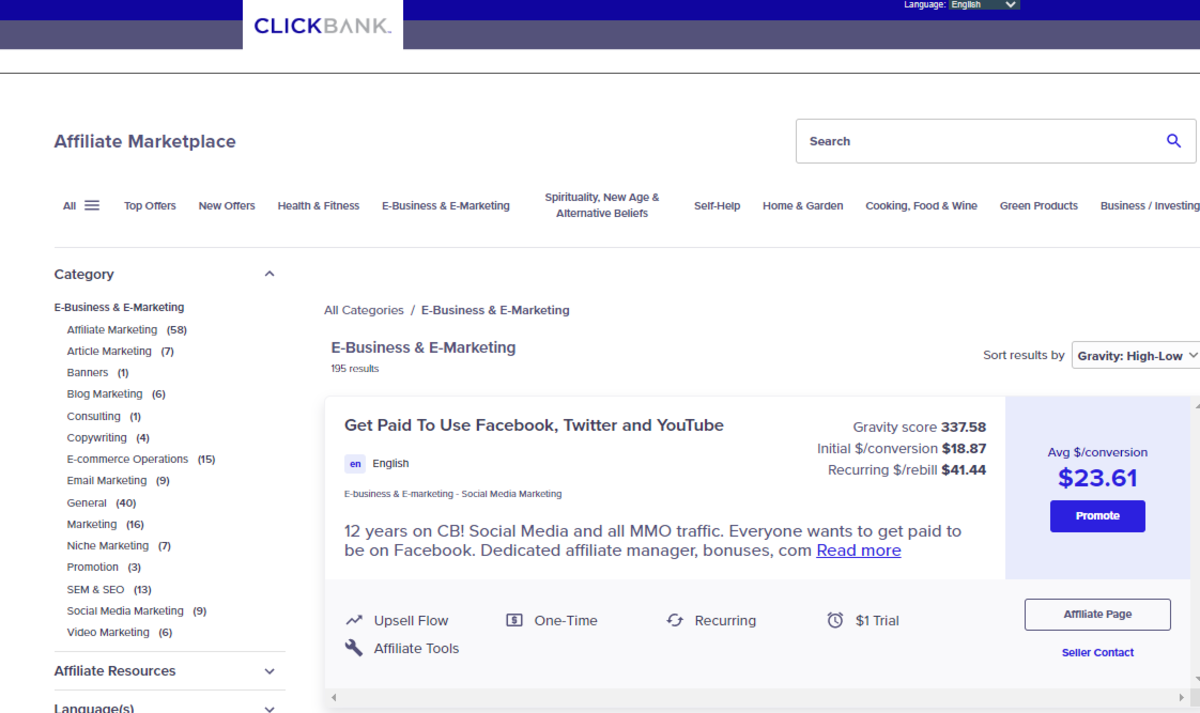Click the Promote button
This screenshot has height=713, width=1200.
1097,516
